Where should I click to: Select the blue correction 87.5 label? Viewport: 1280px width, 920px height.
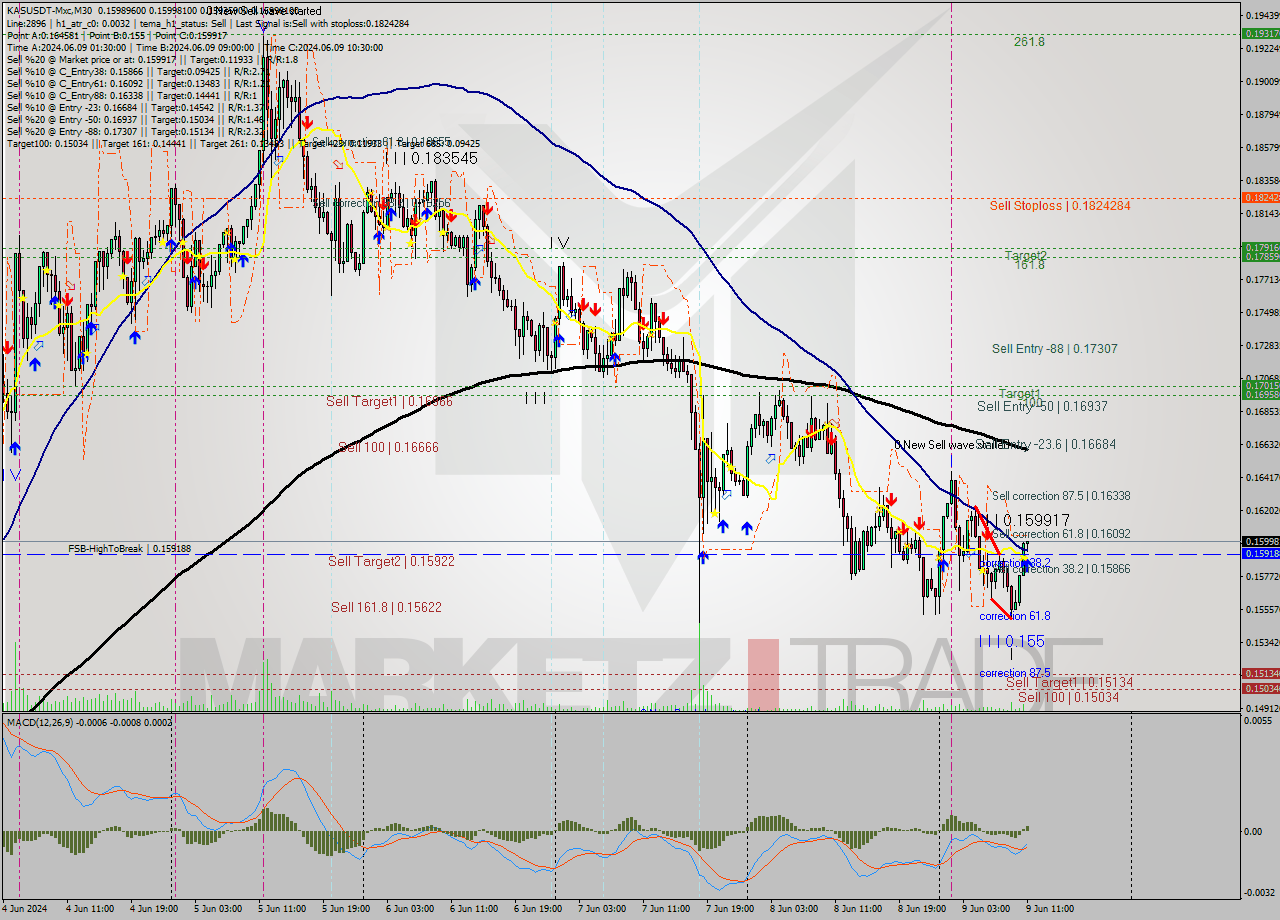click(1014, 673)
